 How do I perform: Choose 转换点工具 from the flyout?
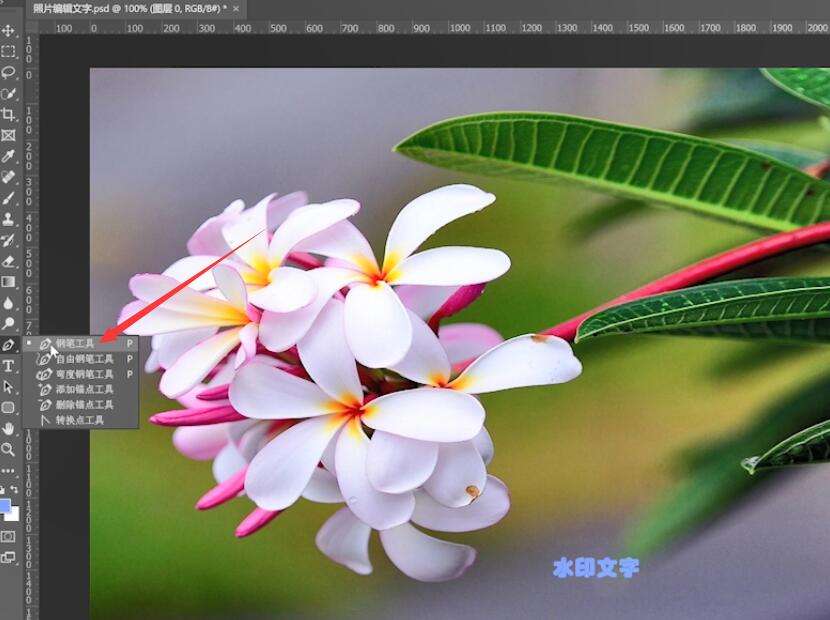pyautogui.click(x=80, y=420)
